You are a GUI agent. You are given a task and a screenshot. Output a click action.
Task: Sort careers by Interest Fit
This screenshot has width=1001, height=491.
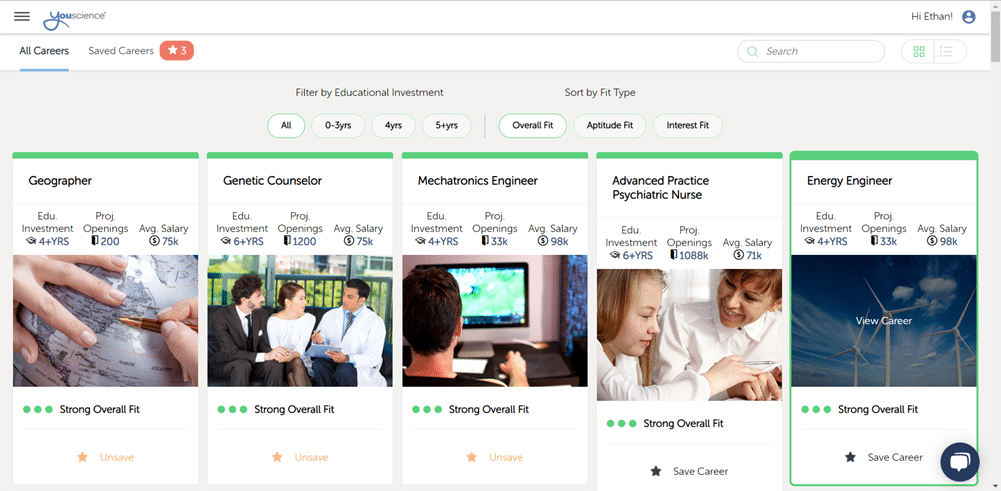[688, 126]
